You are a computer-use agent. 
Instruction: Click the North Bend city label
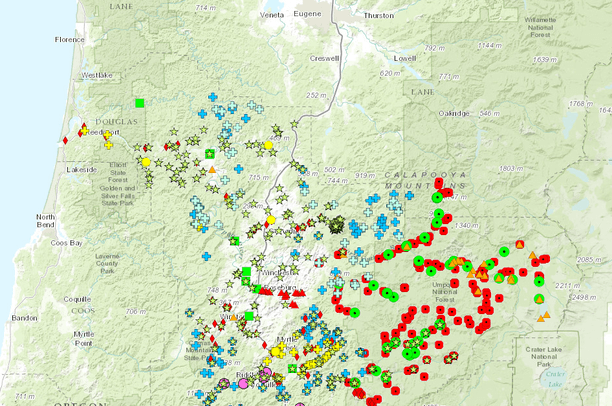point(46,222)
